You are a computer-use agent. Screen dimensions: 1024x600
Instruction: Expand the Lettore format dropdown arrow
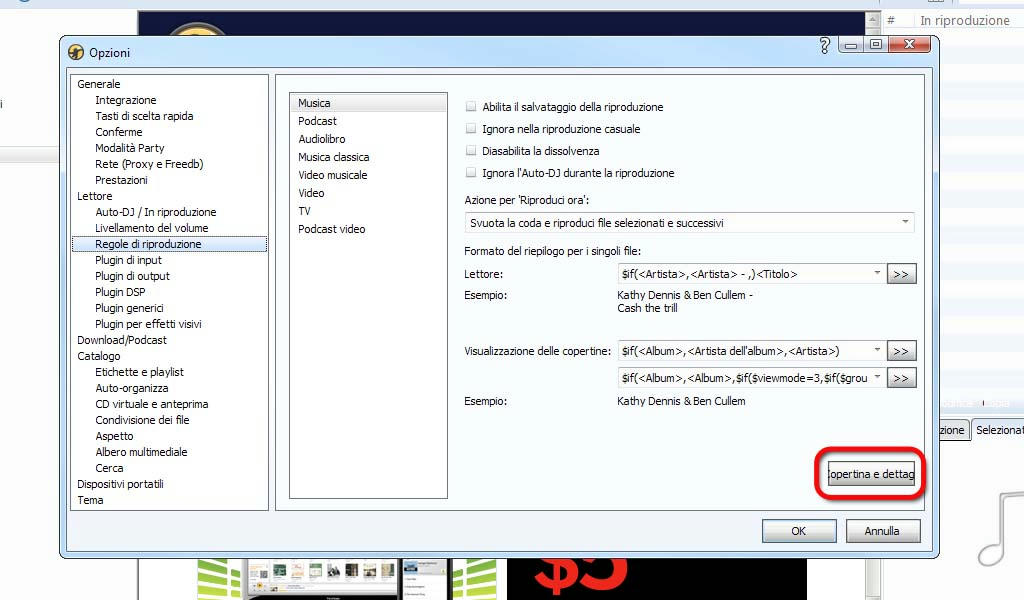coord(877,273)
